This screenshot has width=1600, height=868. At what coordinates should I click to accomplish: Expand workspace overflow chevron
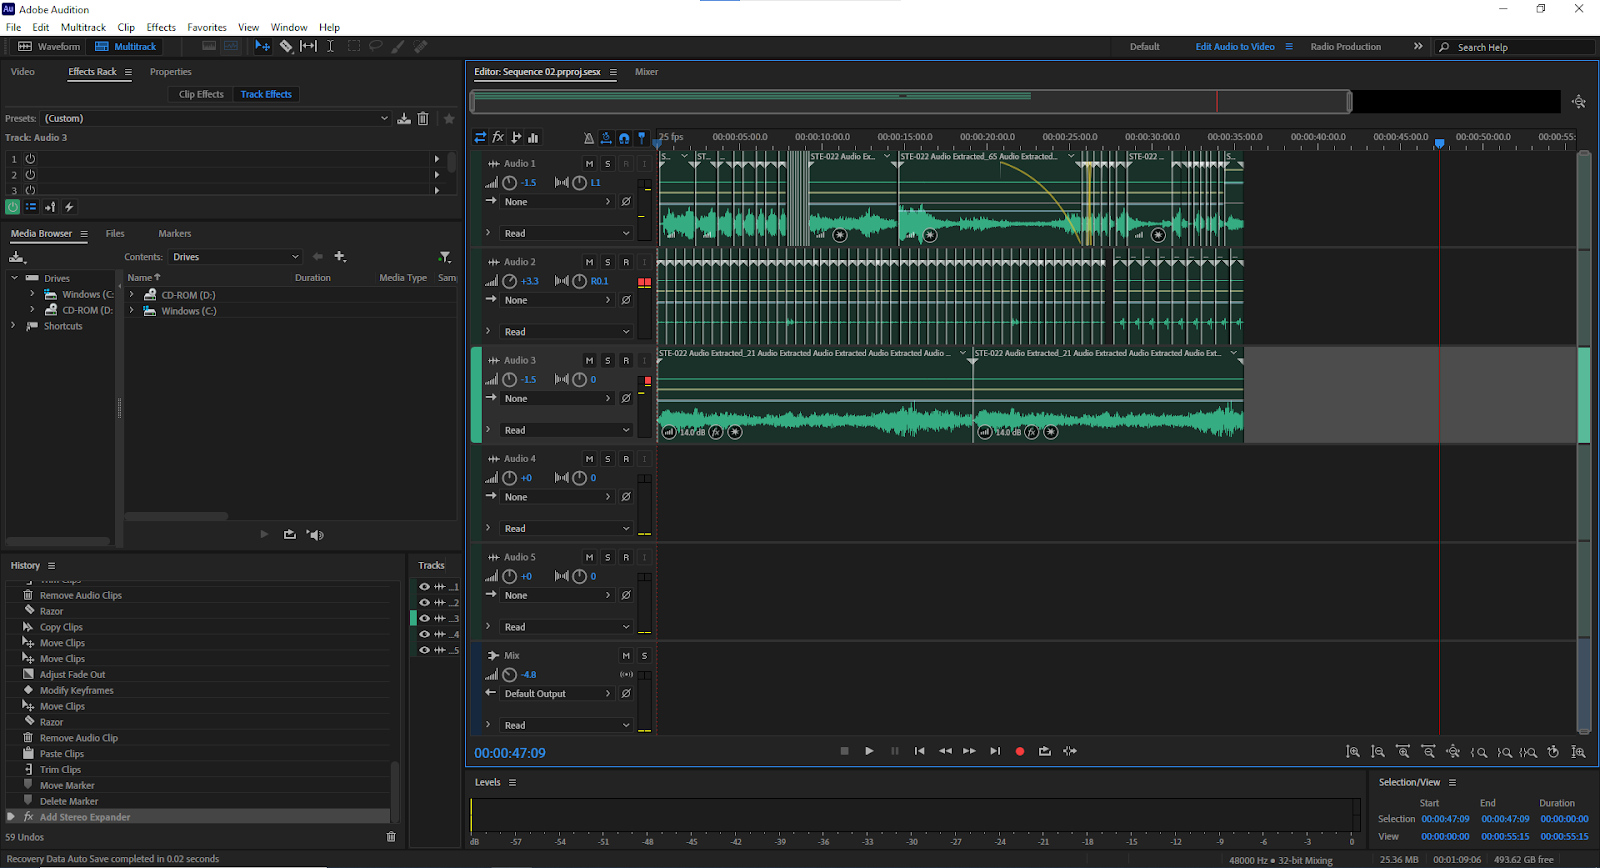1418,46
